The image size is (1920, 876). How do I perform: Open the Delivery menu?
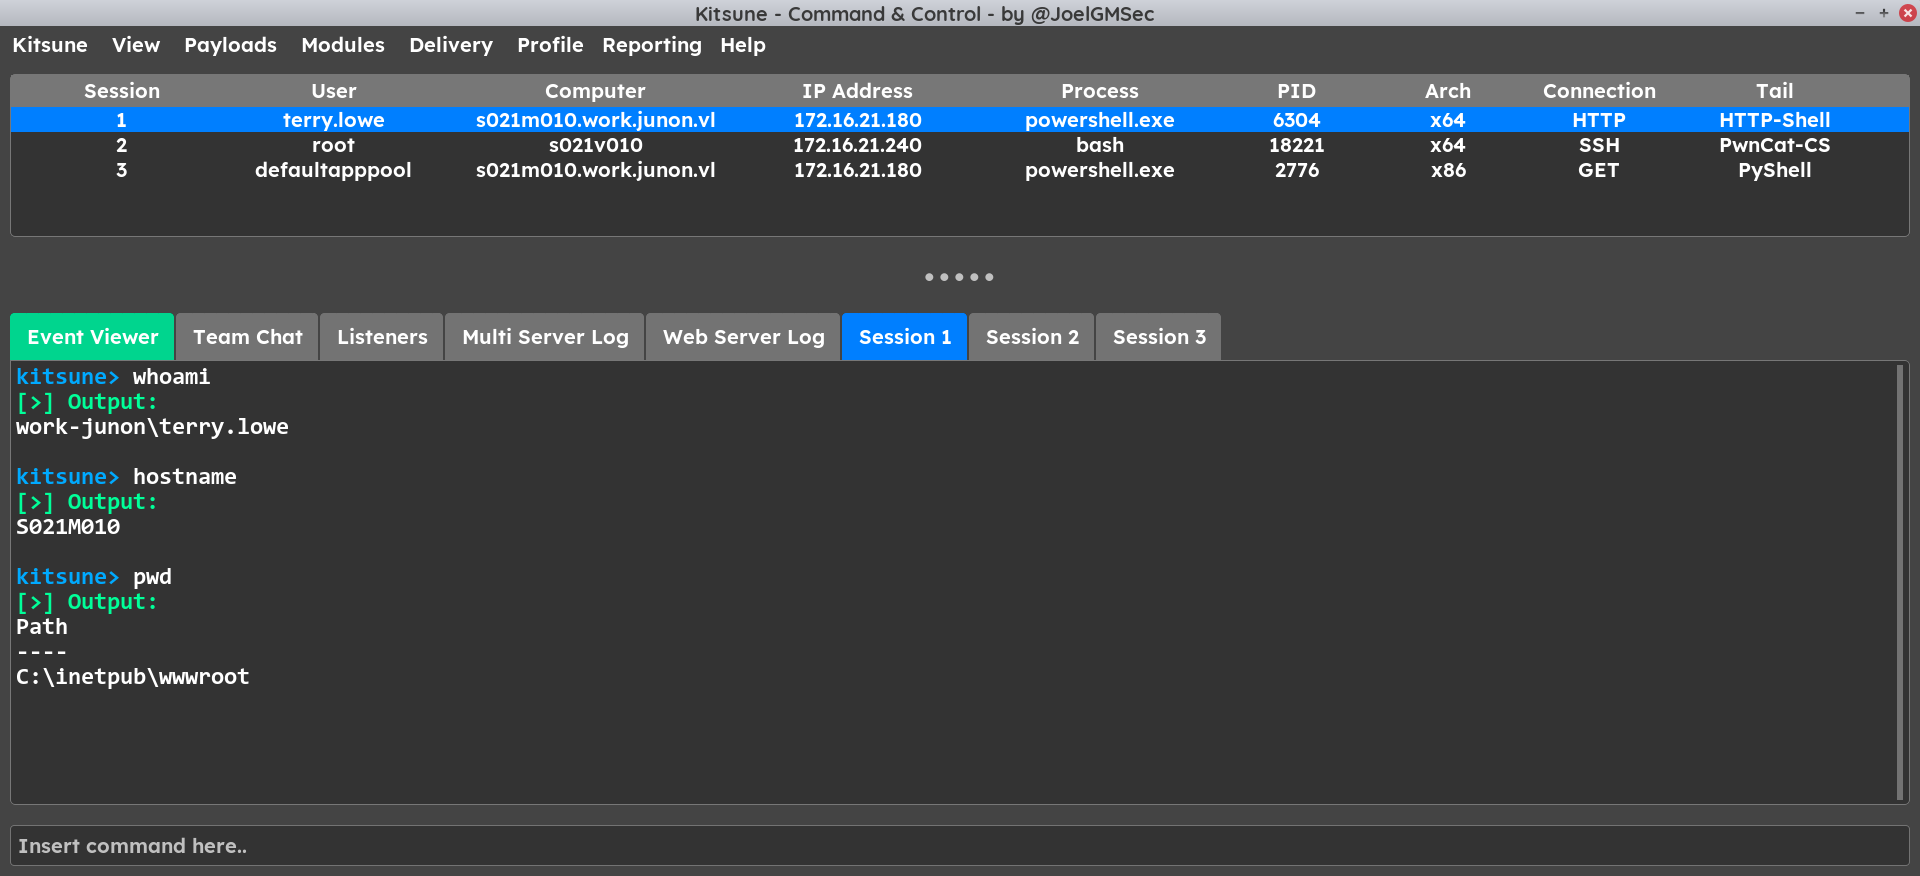click(x=451, y=45)
